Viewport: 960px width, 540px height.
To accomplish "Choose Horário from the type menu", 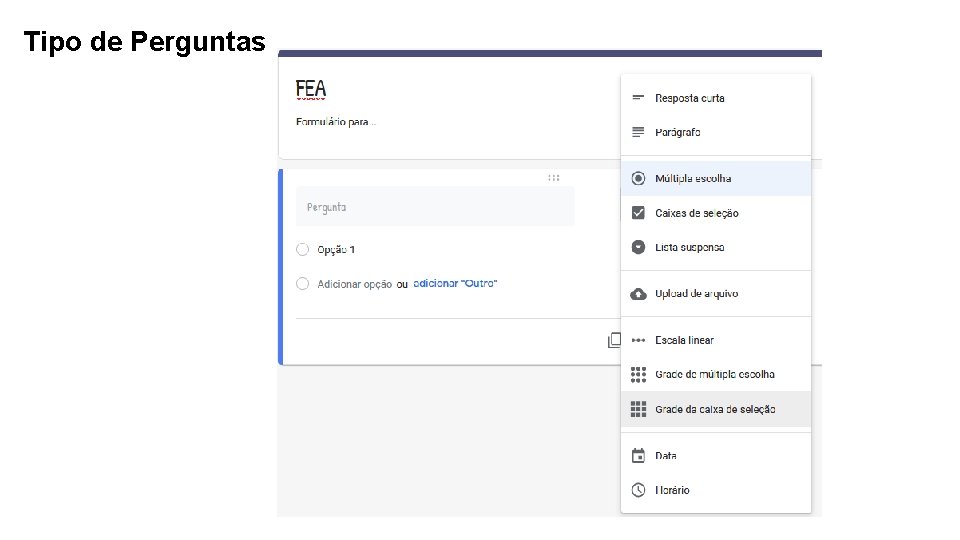I will click(716, 490).
